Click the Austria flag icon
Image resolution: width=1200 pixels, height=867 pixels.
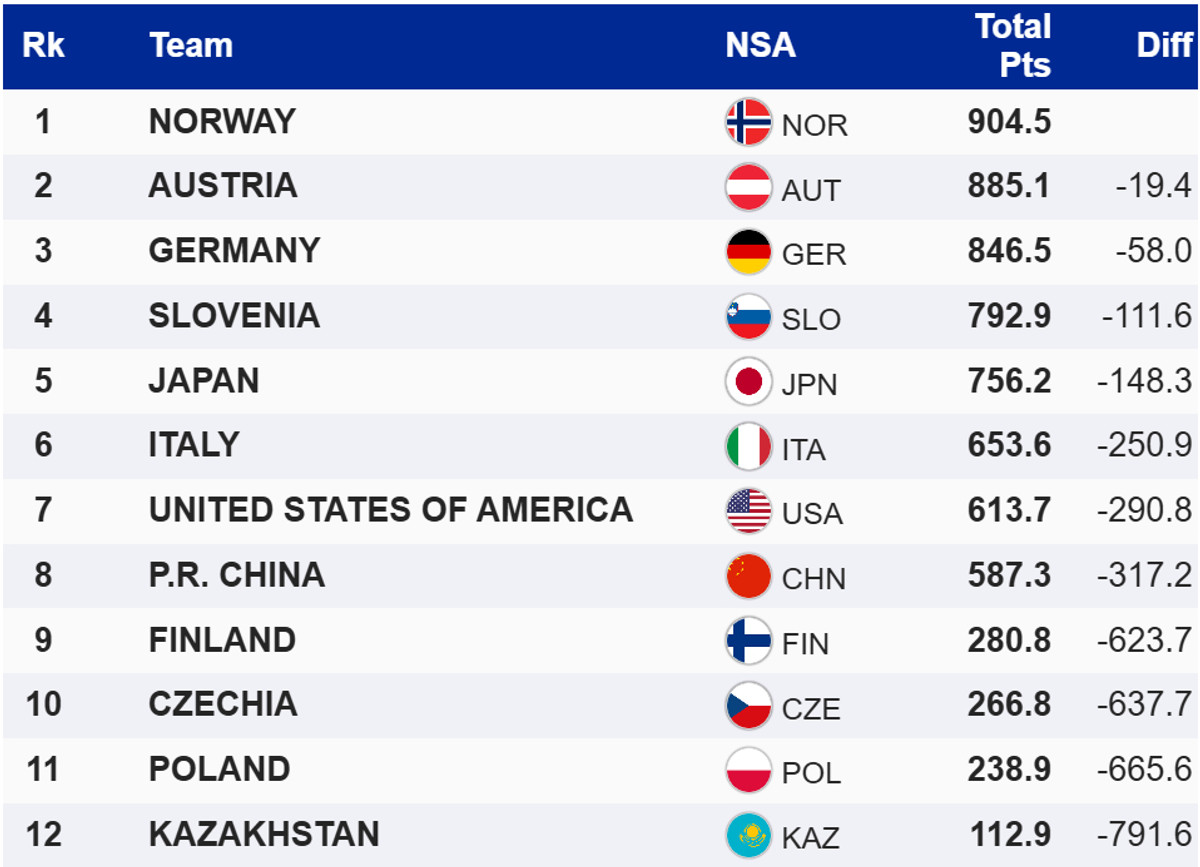[748, 187]
